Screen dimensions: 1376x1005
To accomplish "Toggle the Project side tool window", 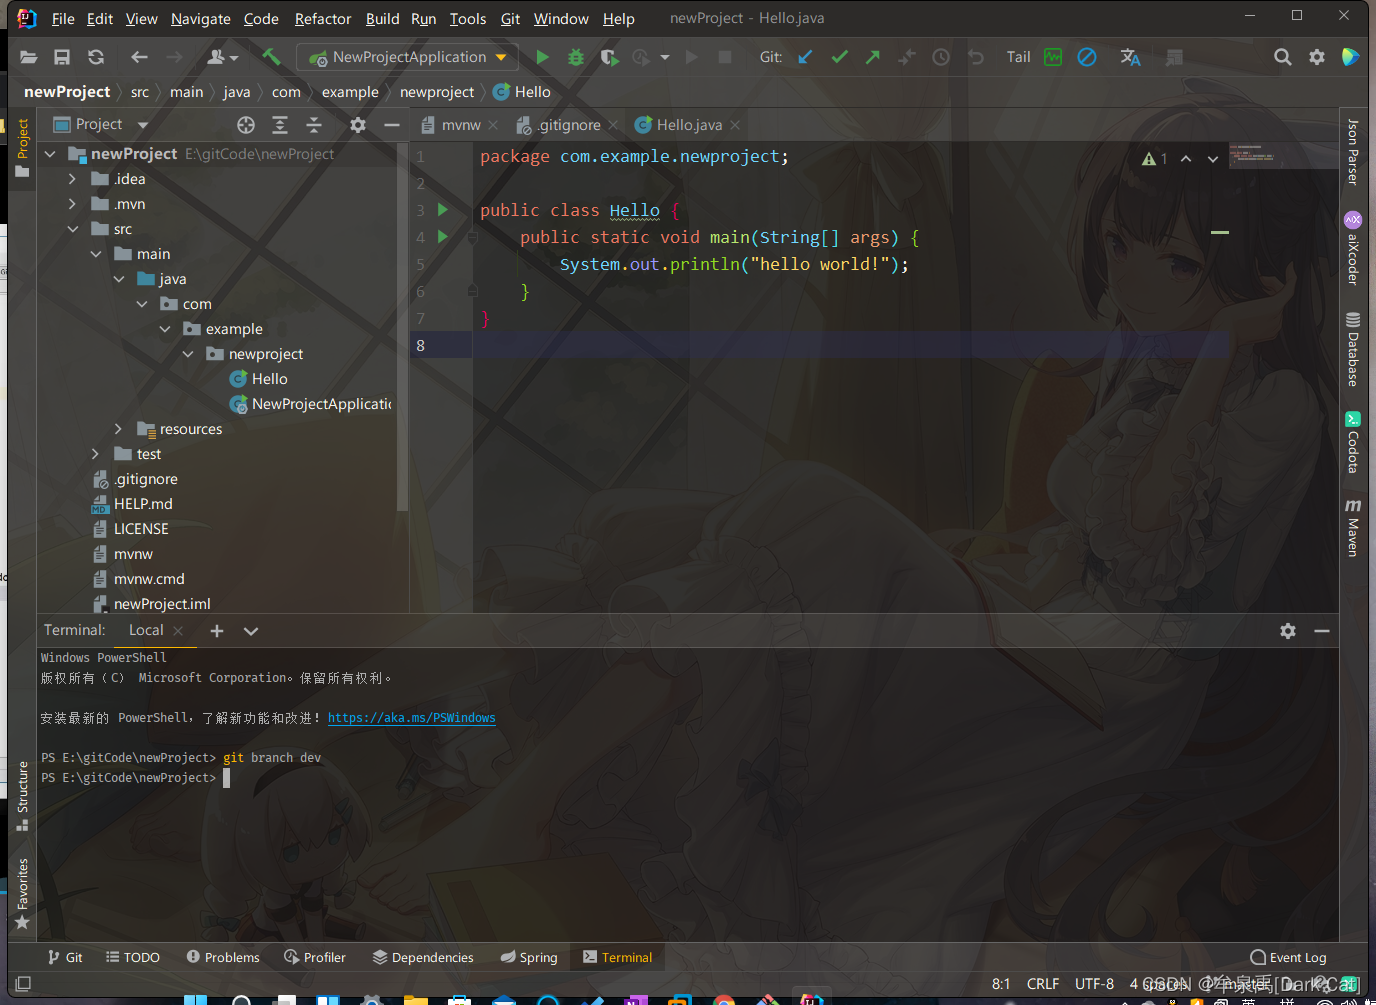I will [x=22, y=147].
